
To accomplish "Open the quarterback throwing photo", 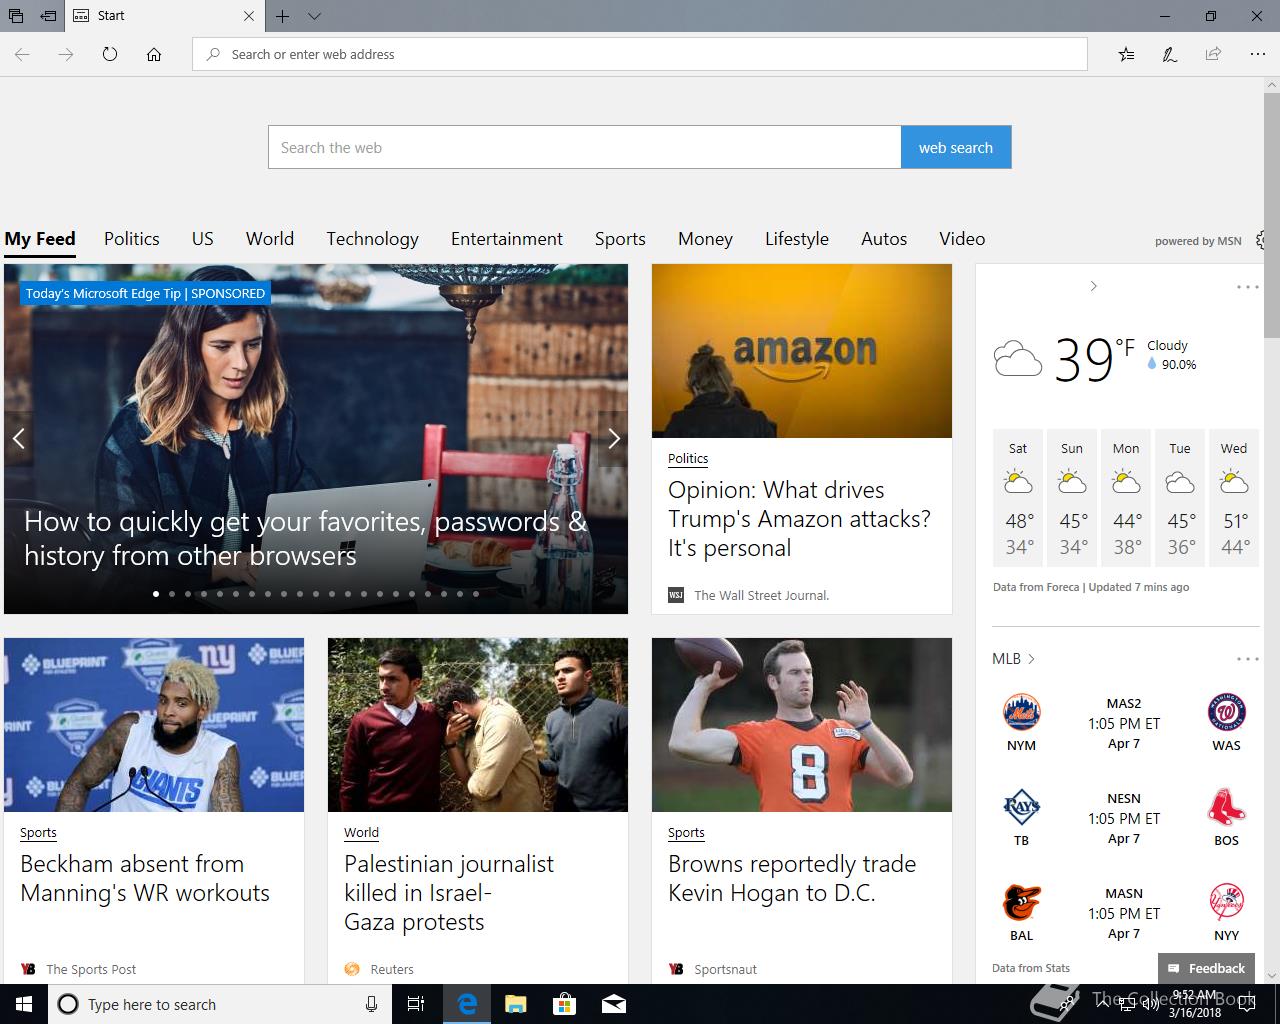I will [802, 725].
